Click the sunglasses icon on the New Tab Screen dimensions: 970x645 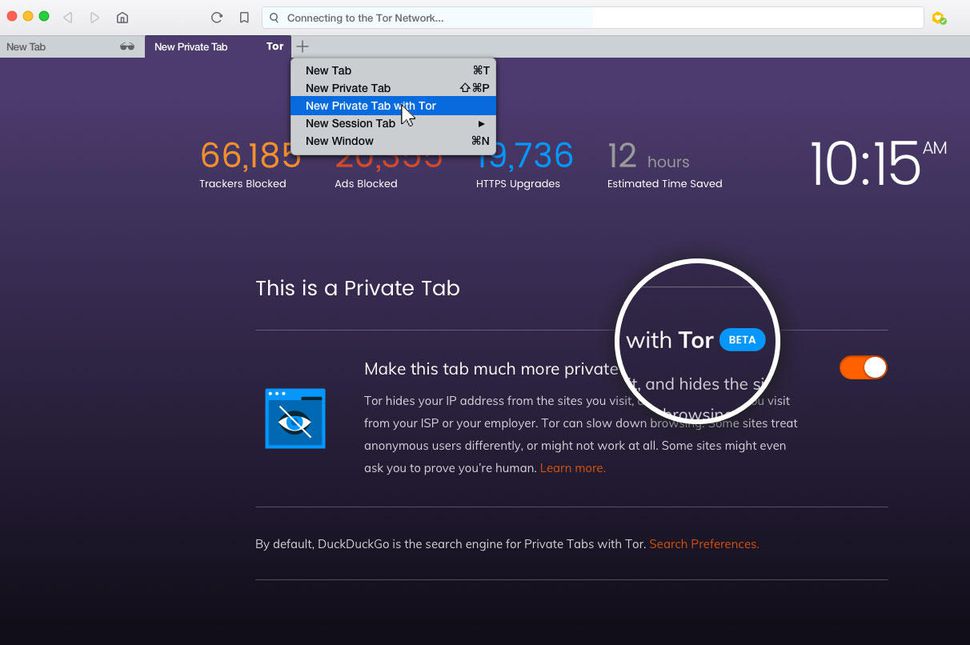(126, 46)
